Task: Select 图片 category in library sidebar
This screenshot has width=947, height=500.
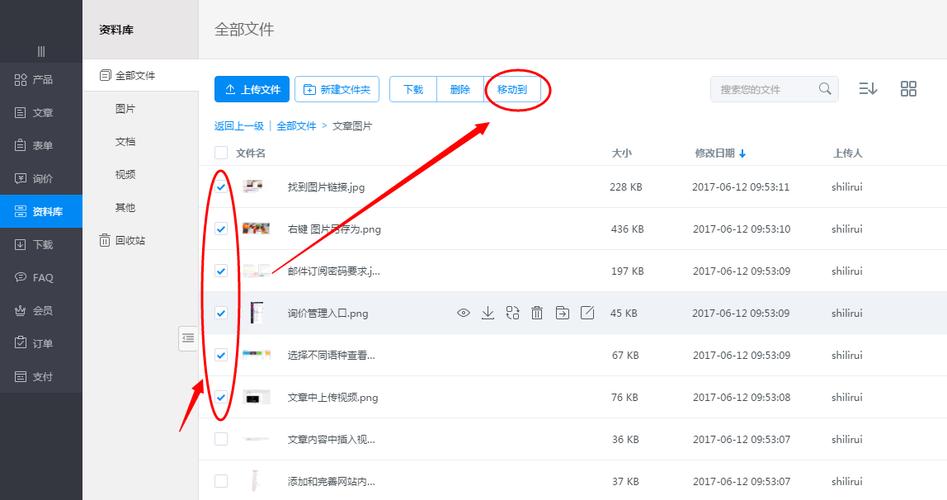Action: [x=125, y=109]
